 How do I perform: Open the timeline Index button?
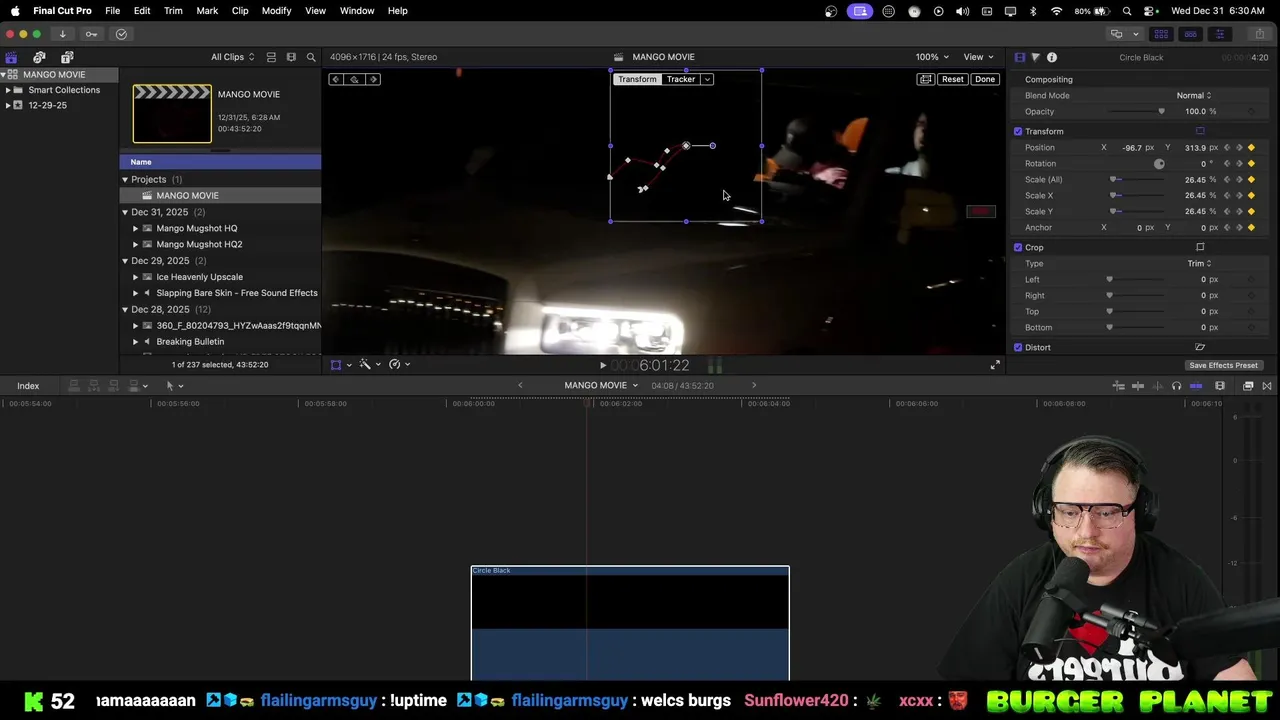click(28, 386)
